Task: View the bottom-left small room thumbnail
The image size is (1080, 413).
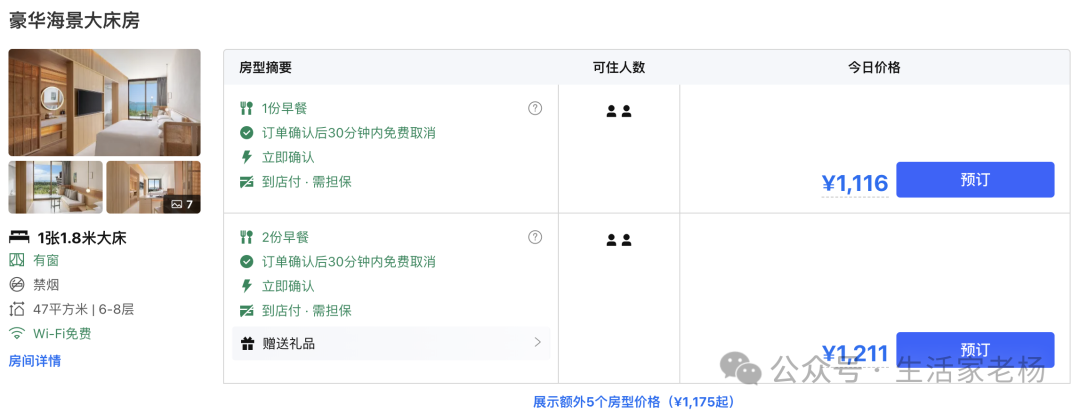Action: 55,187
